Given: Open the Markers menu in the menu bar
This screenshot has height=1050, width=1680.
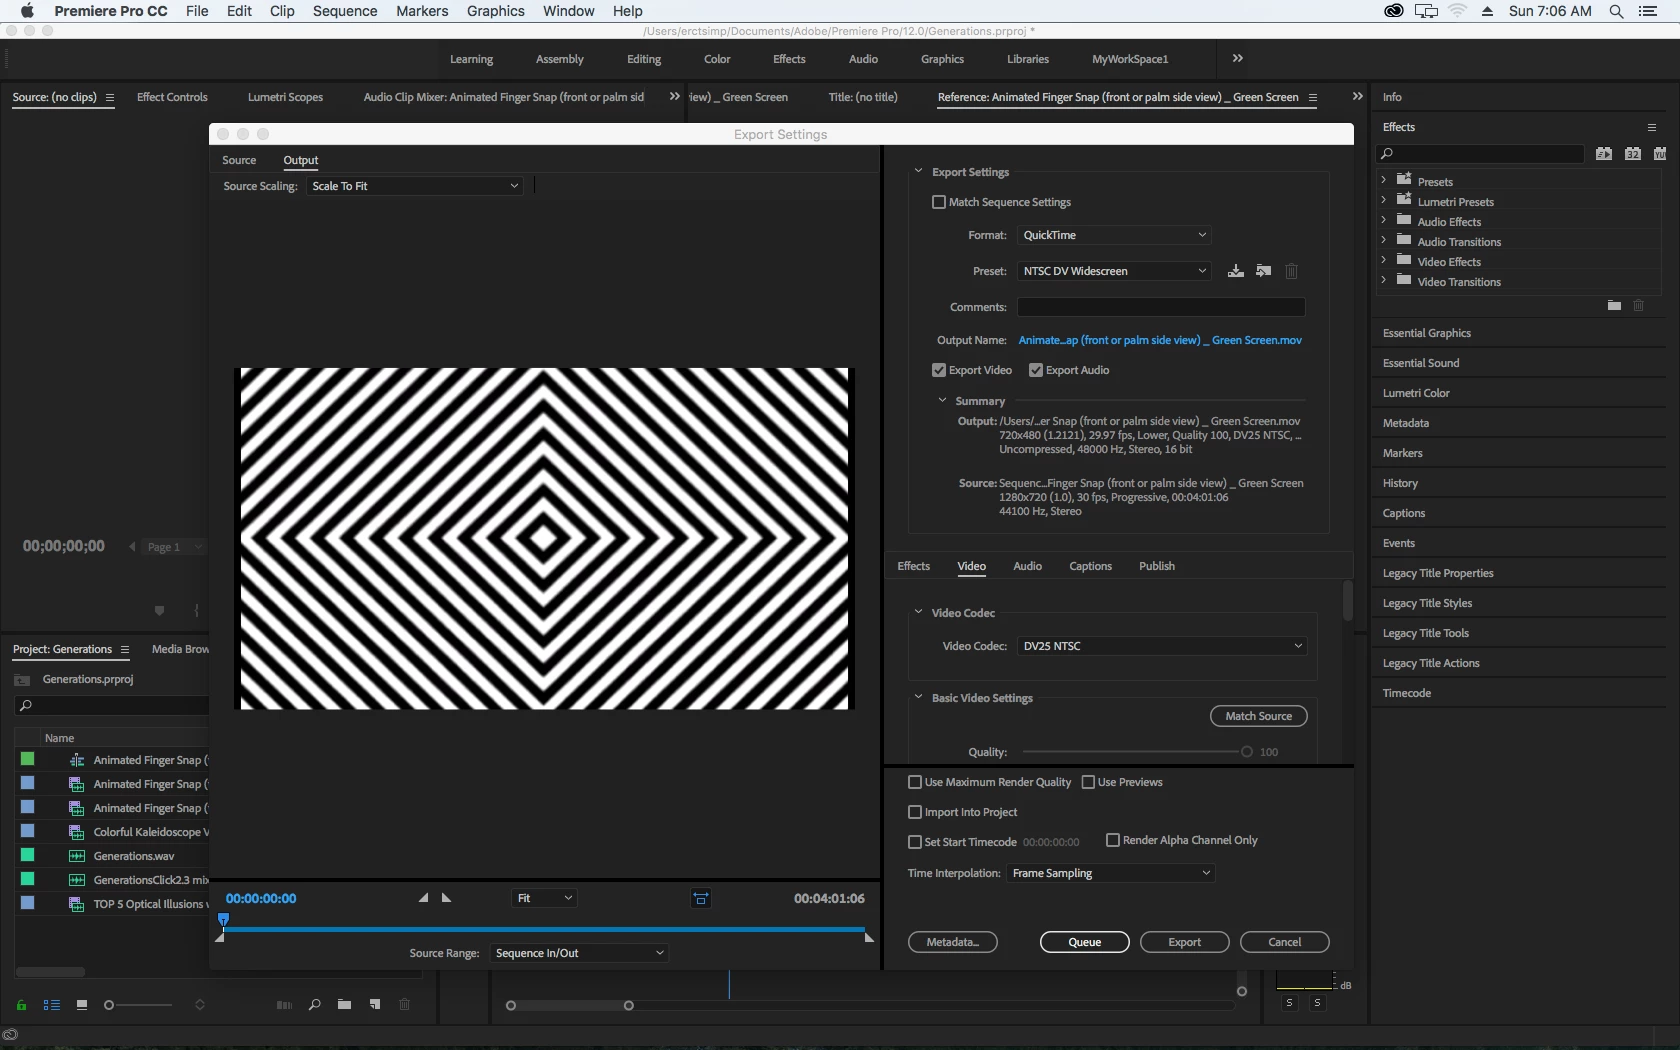Looking at the screenshot, I should point(422,11).
